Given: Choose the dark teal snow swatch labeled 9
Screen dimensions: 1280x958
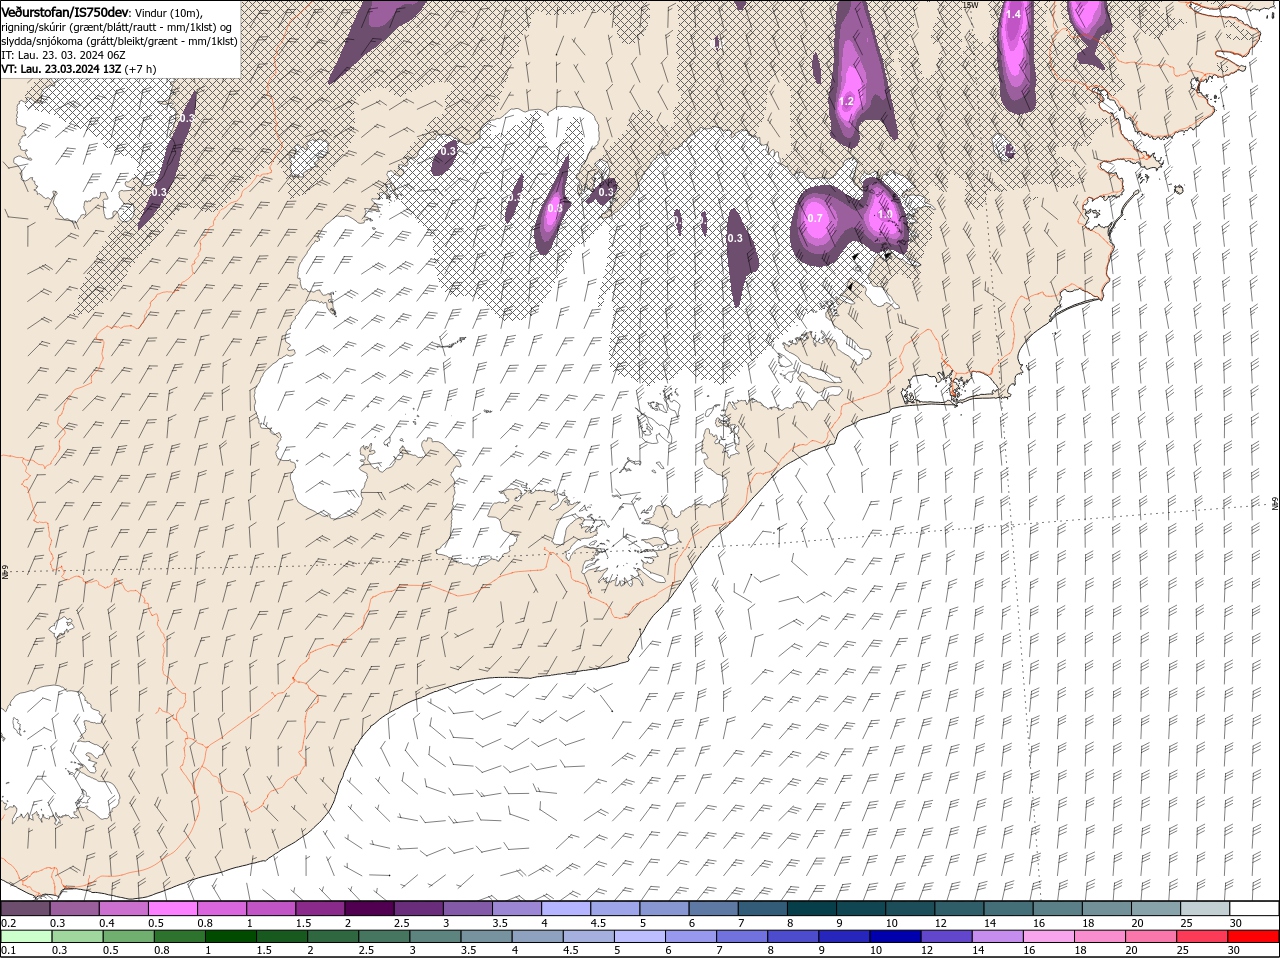Looking at the screenshot, I should tap(860, 908).
